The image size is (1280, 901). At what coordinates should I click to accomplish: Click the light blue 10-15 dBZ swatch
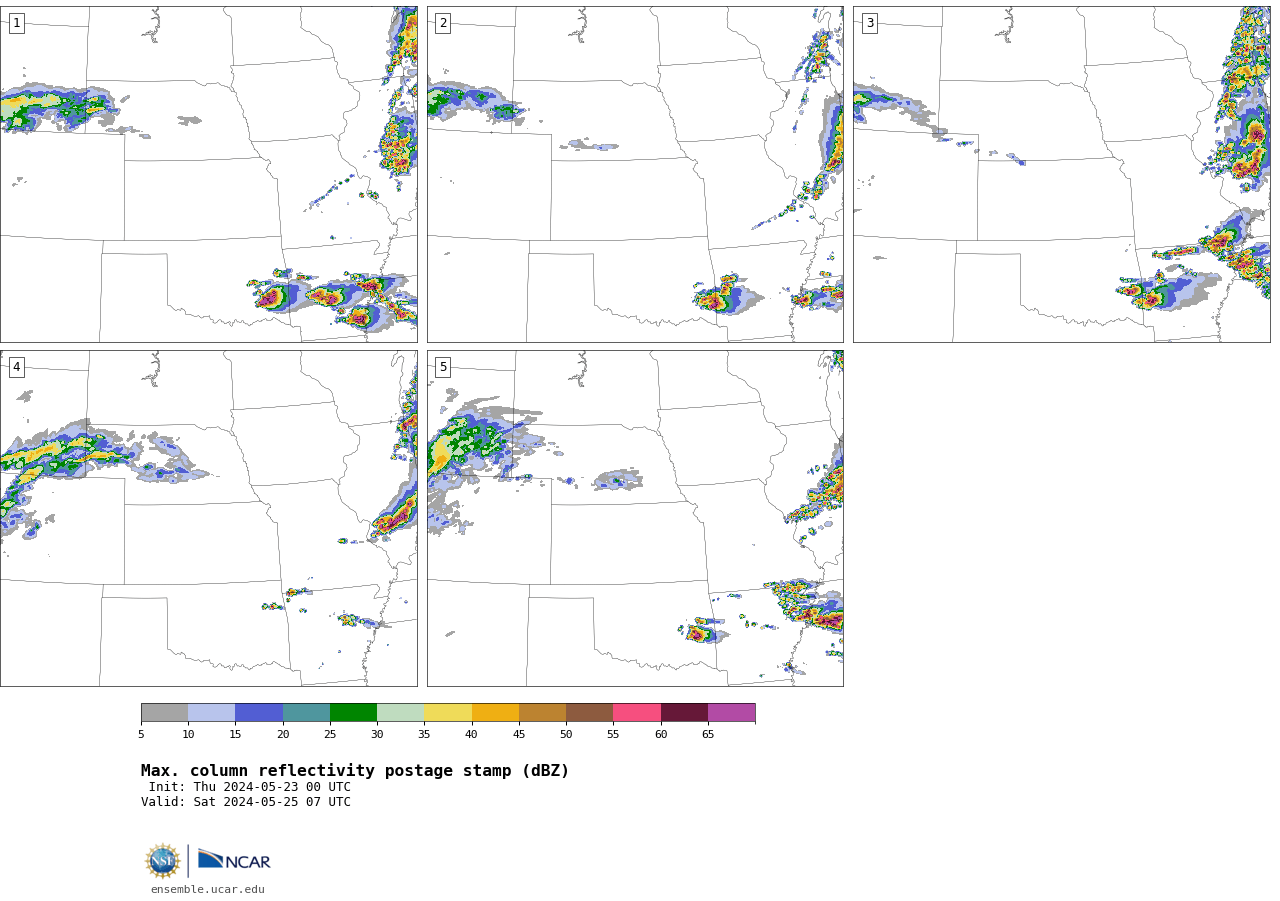click(x=211, y=712)
